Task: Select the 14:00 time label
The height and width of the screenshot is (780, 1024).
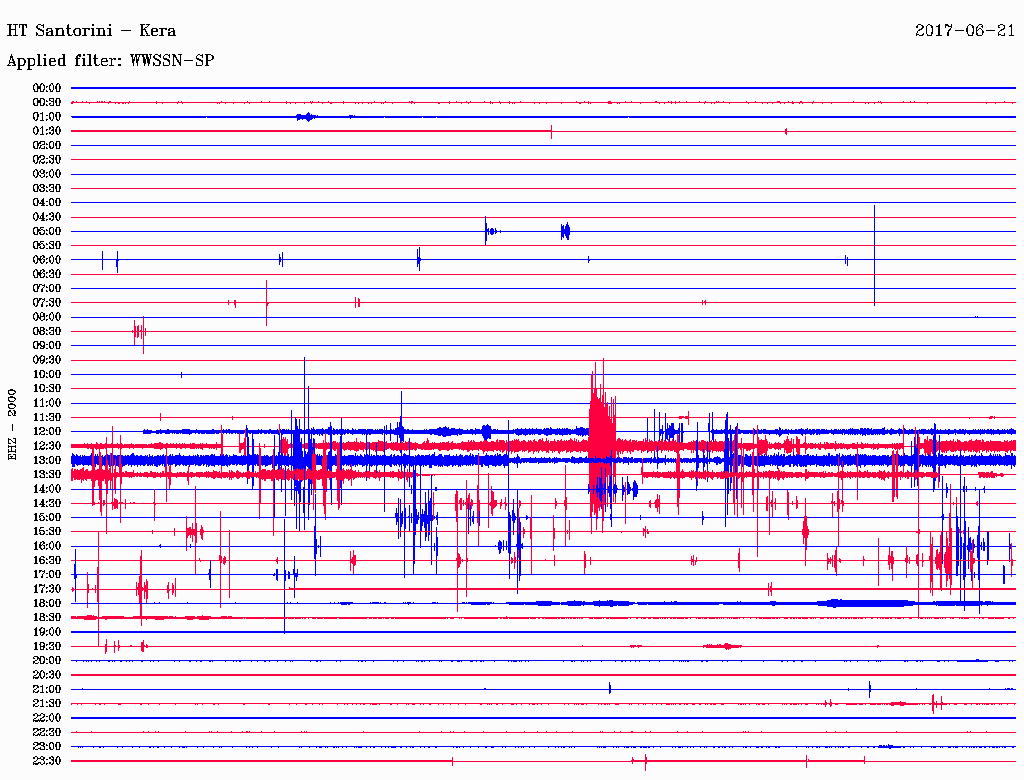Action: coord(46,489)
